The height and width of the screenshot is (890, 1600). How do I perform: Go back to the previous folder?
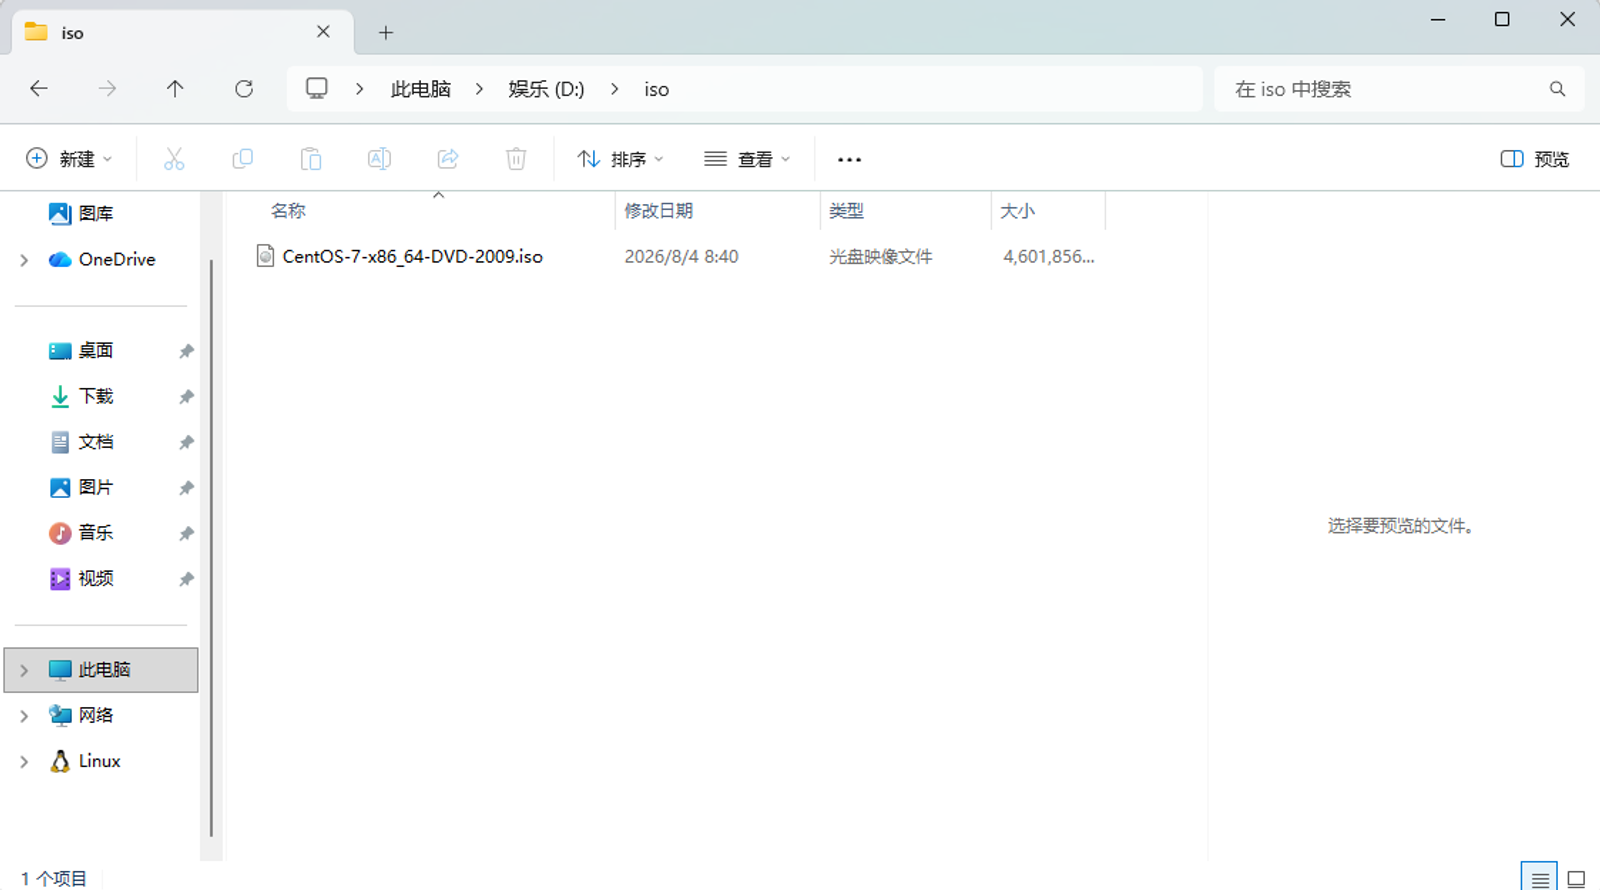click(x=39, y=89)
